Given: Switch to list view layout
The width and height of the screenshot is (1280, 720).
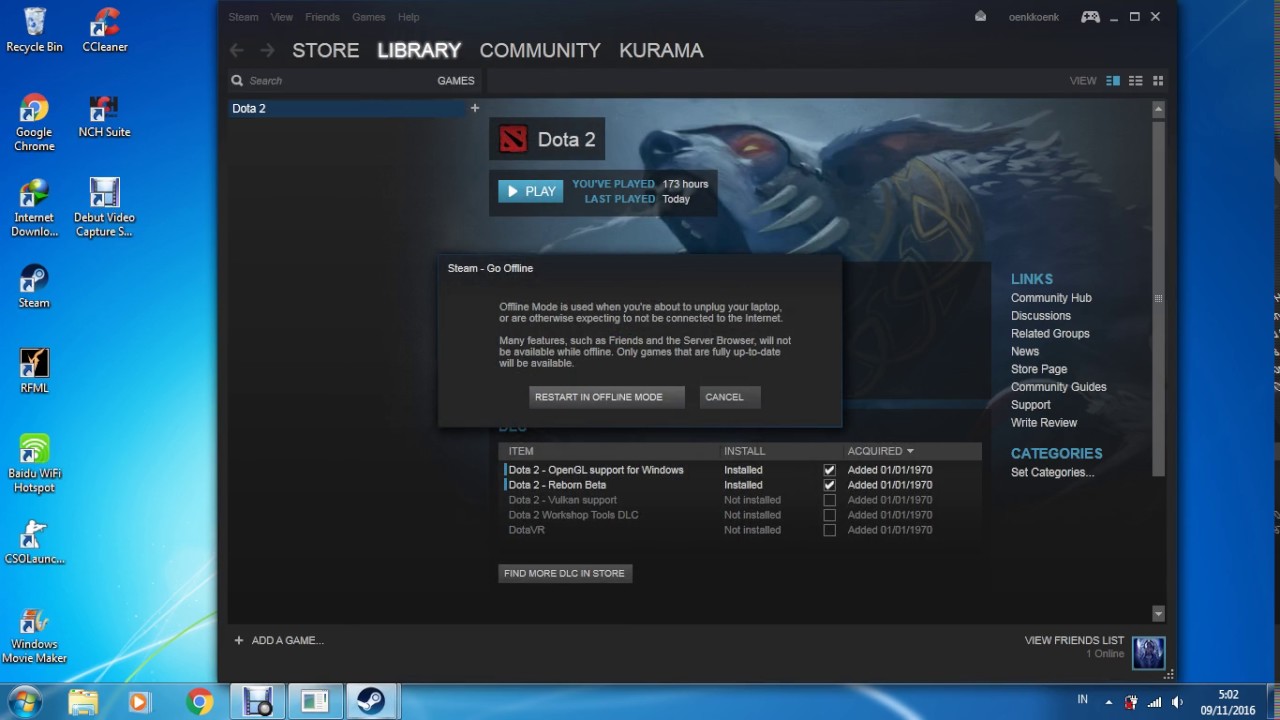Looking at the screenshot, I should pos(1135,81).
